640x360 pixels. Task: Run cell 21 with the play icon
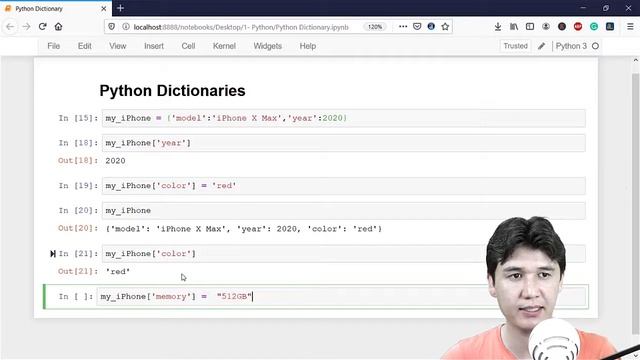pos(53,254)
